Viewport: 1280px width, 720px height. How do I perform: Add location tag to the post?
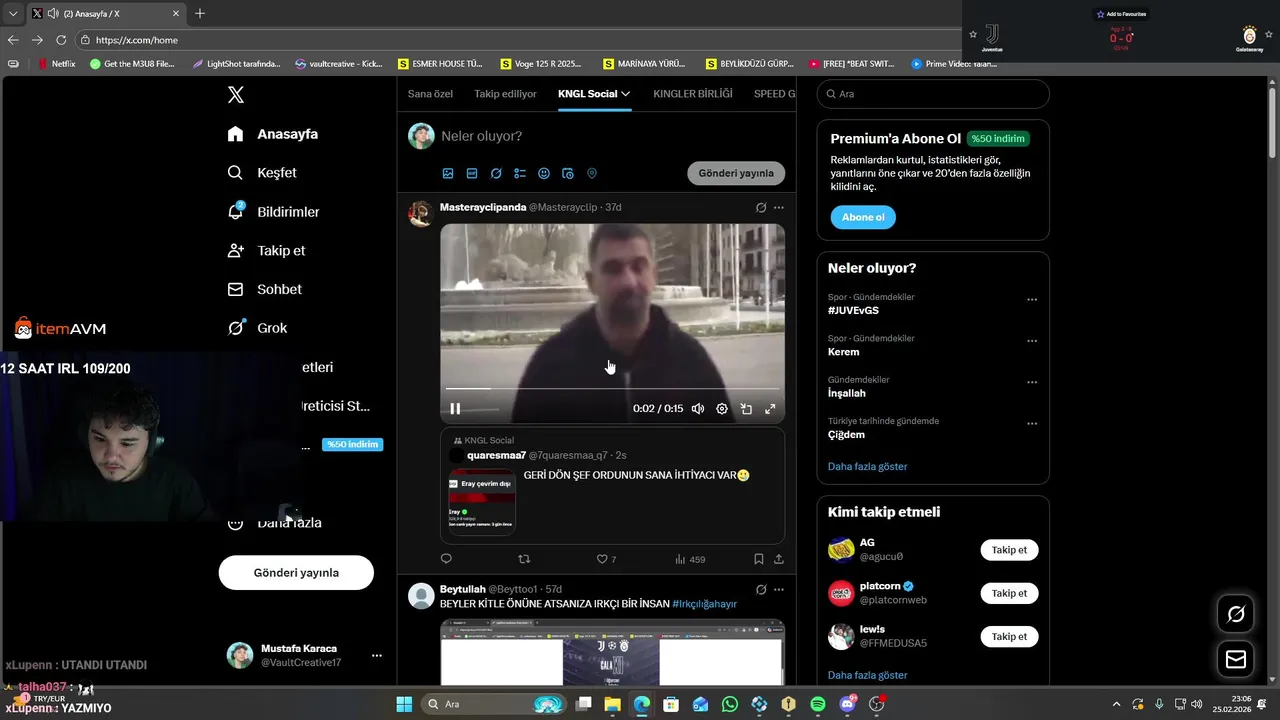click(x=592, y=173)
